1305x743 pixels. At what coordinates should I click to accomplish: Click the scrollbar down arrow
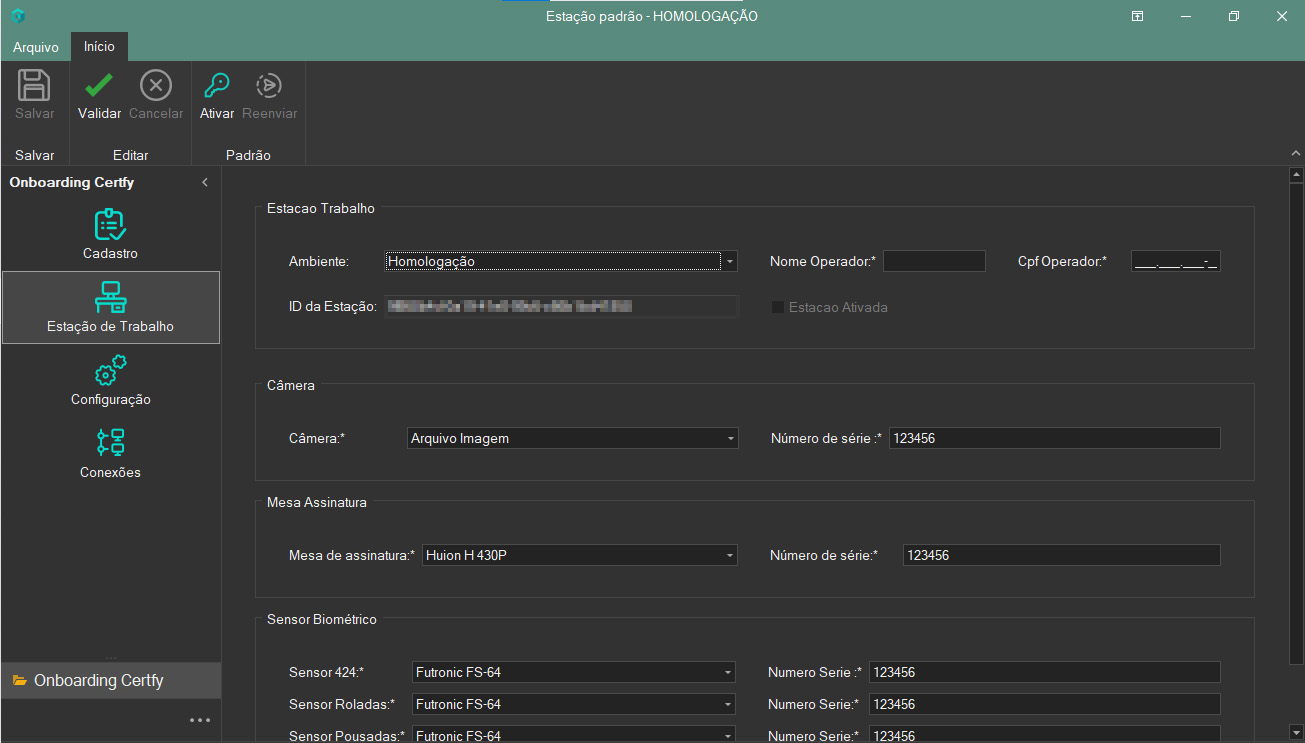pos(1296,731)
